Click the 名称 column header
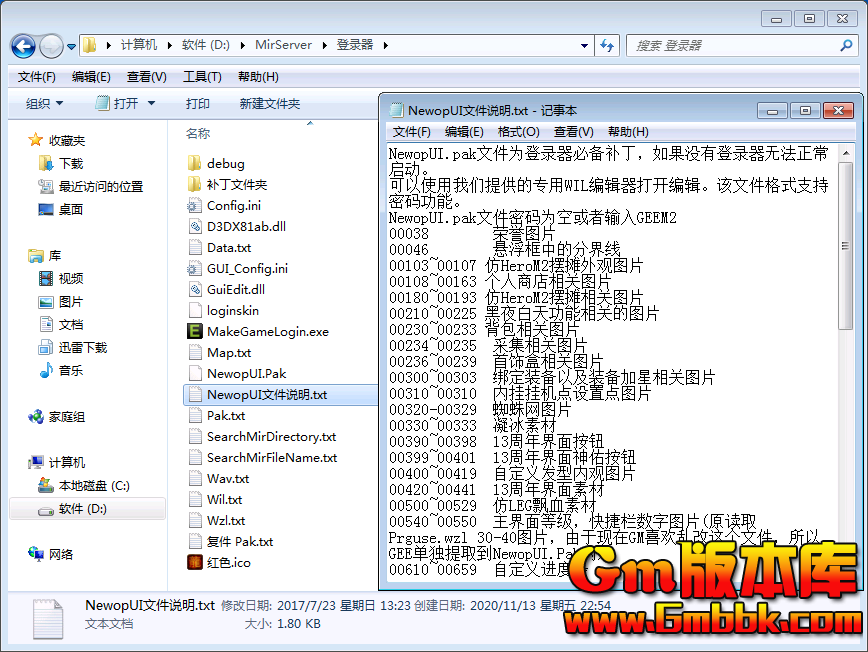The image size is (868, 652). [x=198, y=134]
